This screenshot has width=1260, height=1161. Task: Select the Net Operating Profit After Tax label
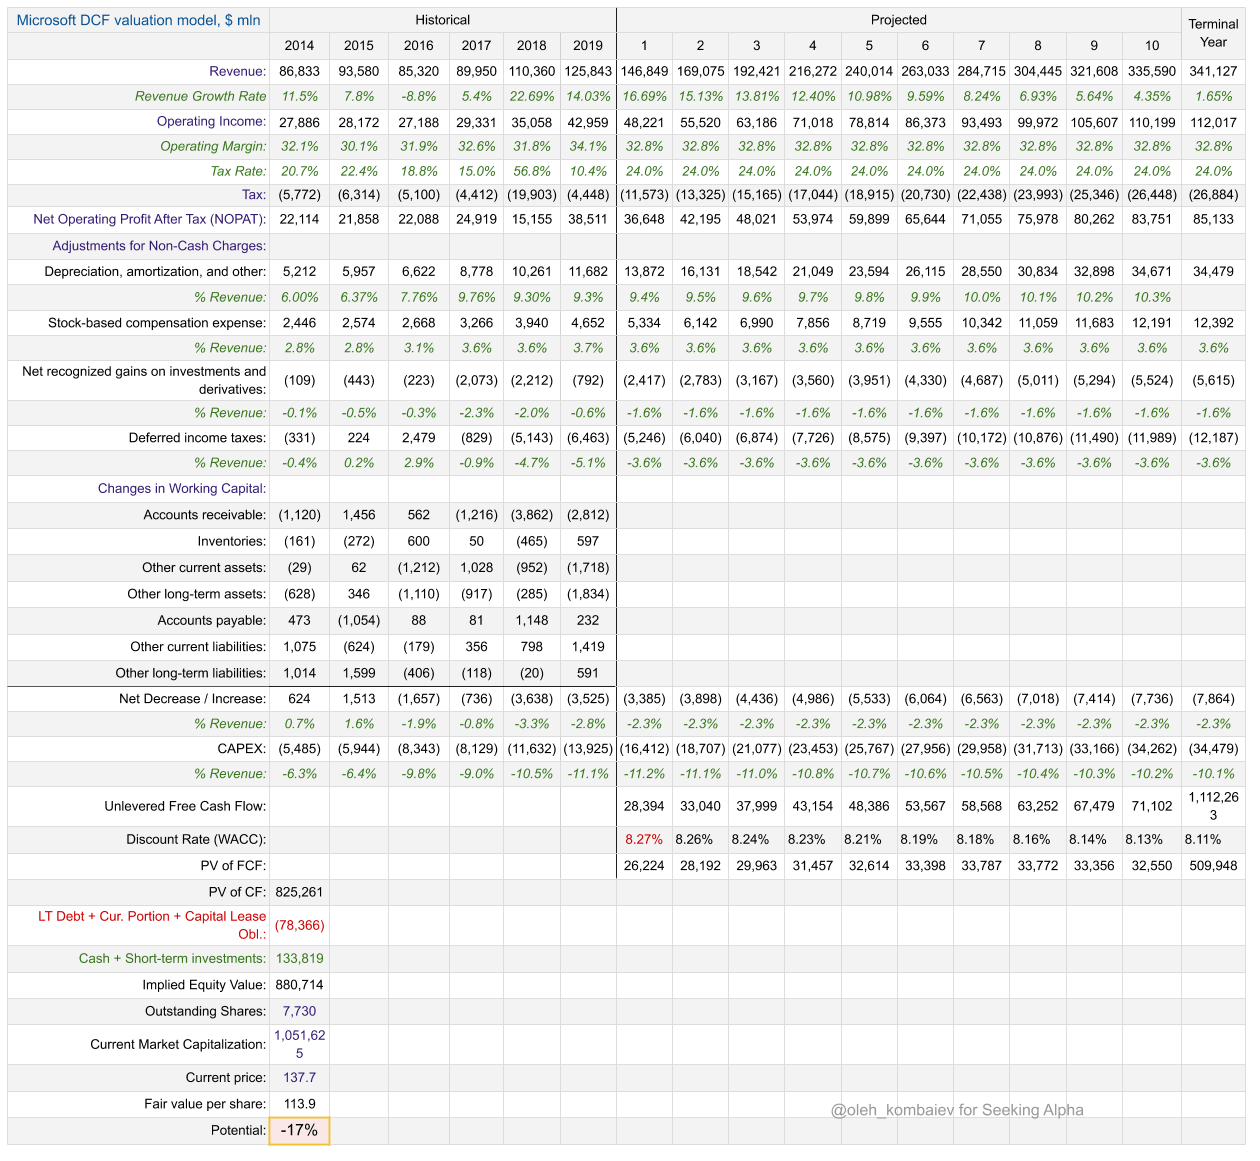tap(150, 219)
